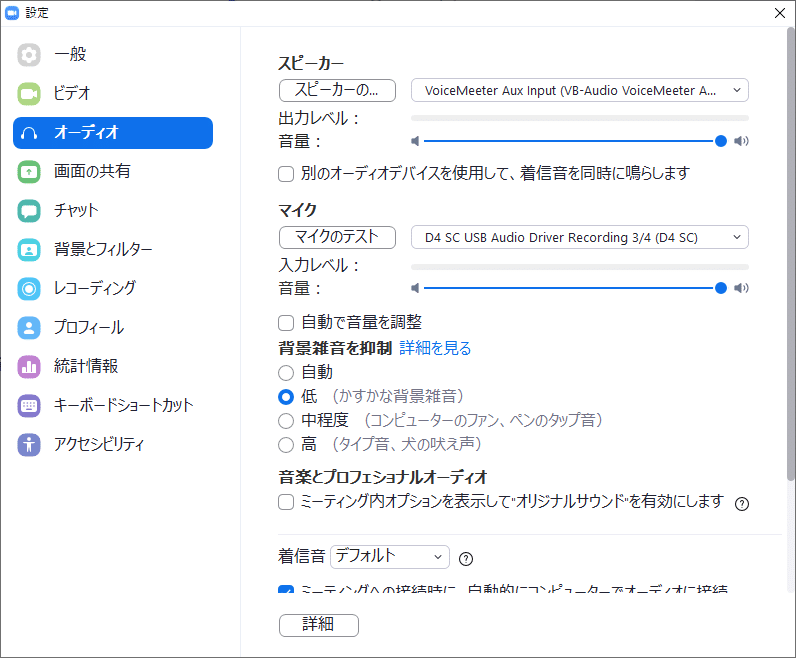This screenshot has height=658, width=796.
Task: Click the 背景とフィルター icon
Action: coord(29,250)
